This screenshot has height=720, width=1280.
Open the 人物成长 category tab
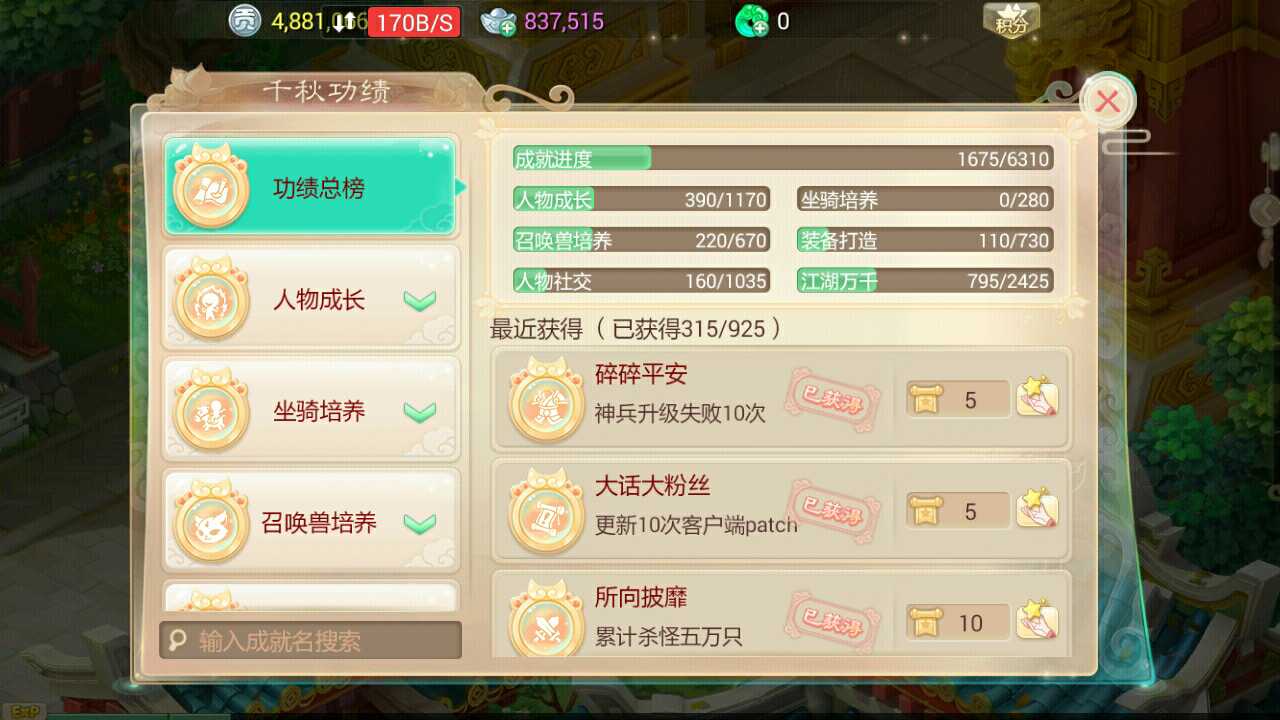pos(310,298)
